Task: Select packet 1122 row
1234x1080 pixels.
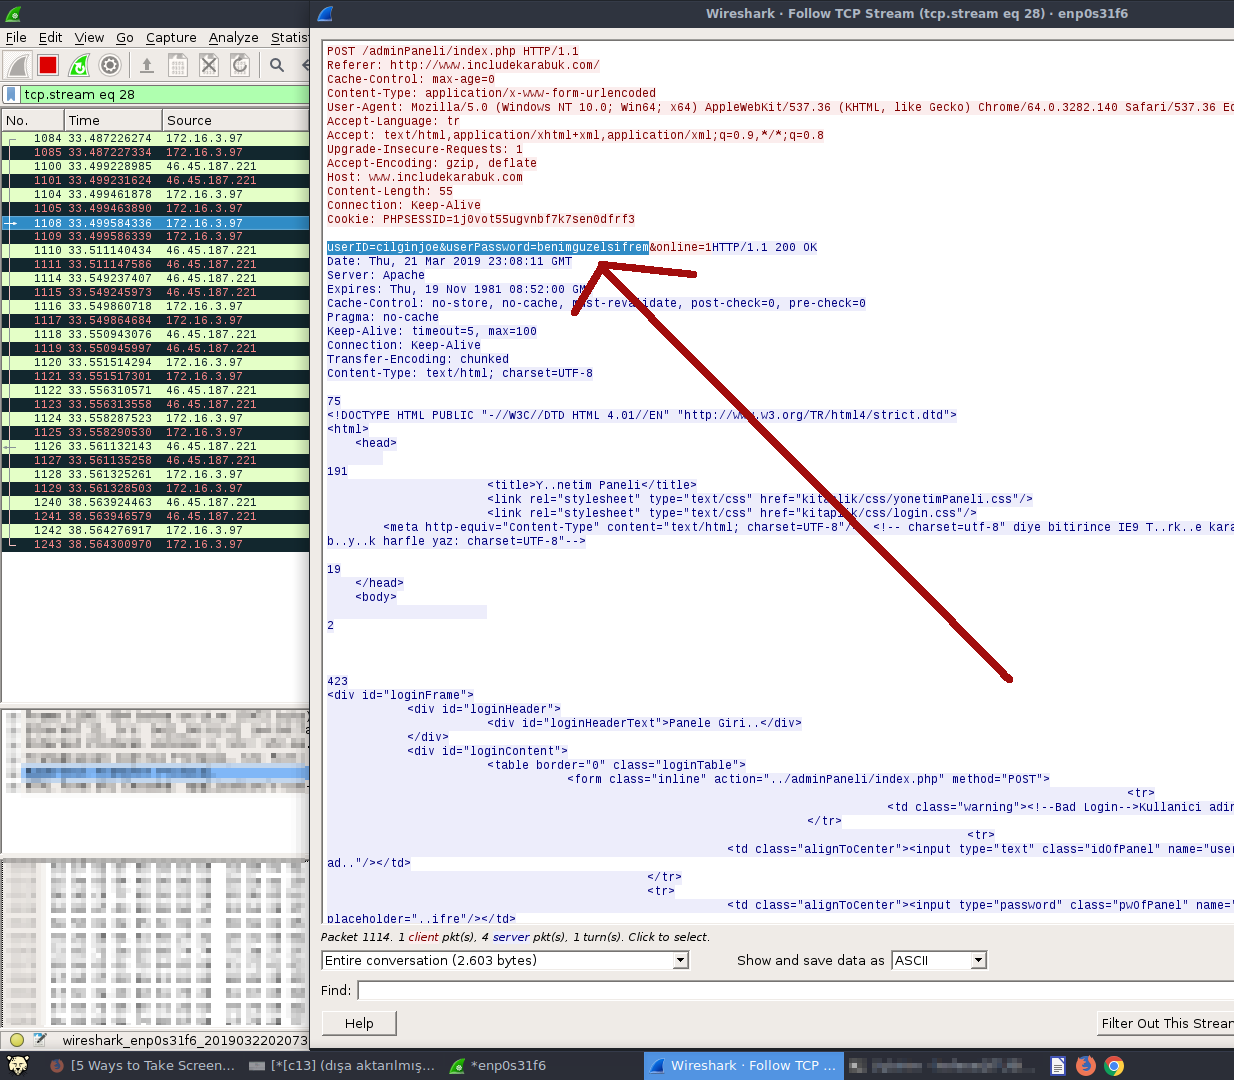Action: coord(156,390)
